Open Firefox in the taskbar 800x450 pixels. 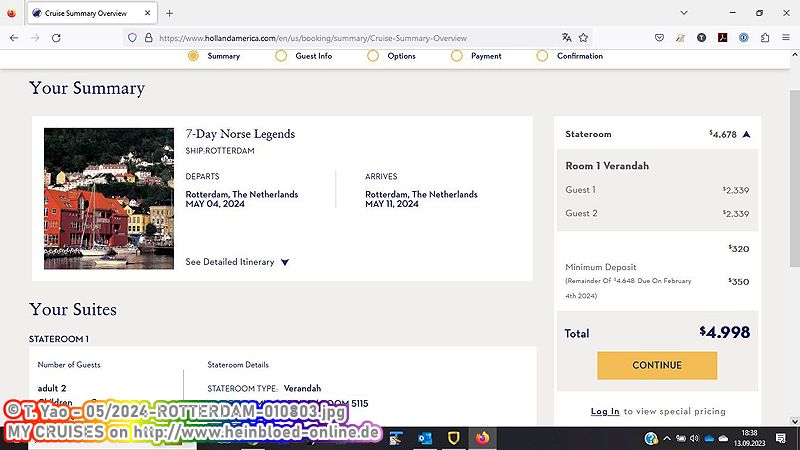pyautogui.click(x=482, y=438)
